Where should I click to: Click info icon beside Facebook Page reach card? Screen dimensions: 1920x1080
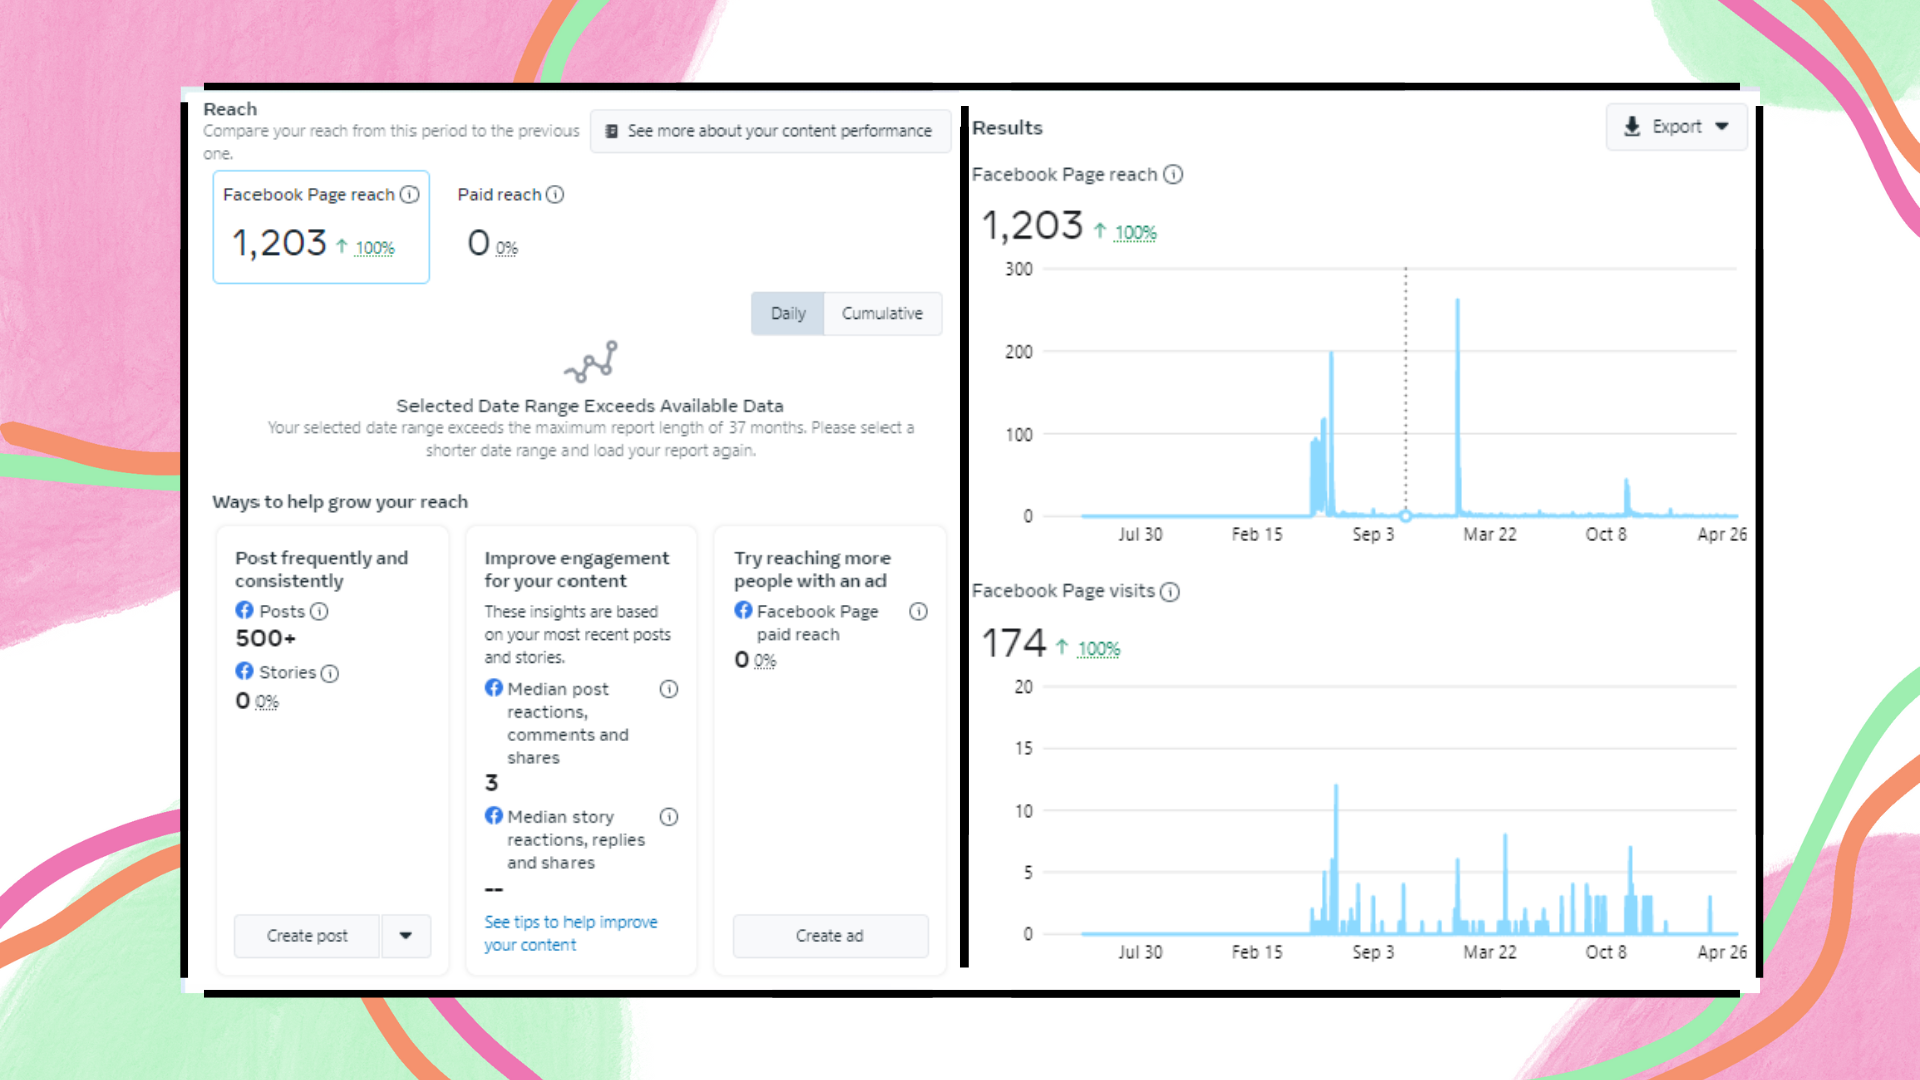point(409,194)
